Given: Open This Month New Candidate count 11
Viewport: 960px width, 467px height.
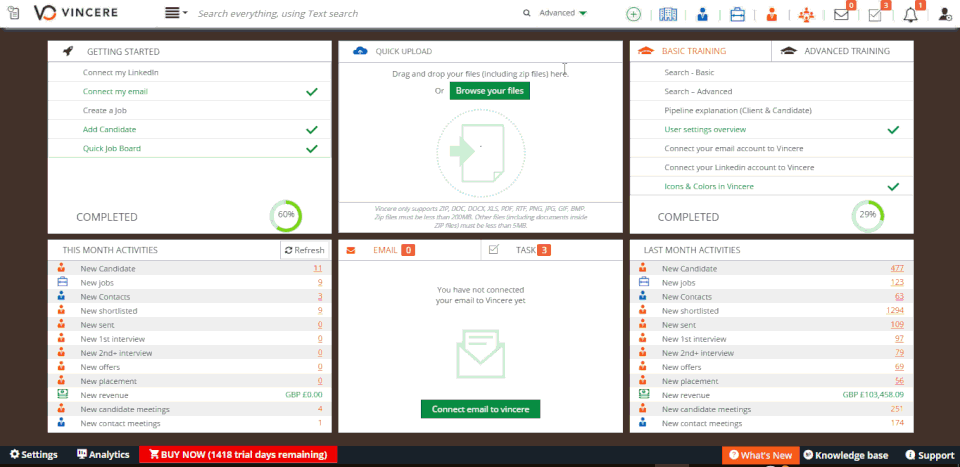Looking at the screenshot, I should pyautogui.click(x=318, y=269).
